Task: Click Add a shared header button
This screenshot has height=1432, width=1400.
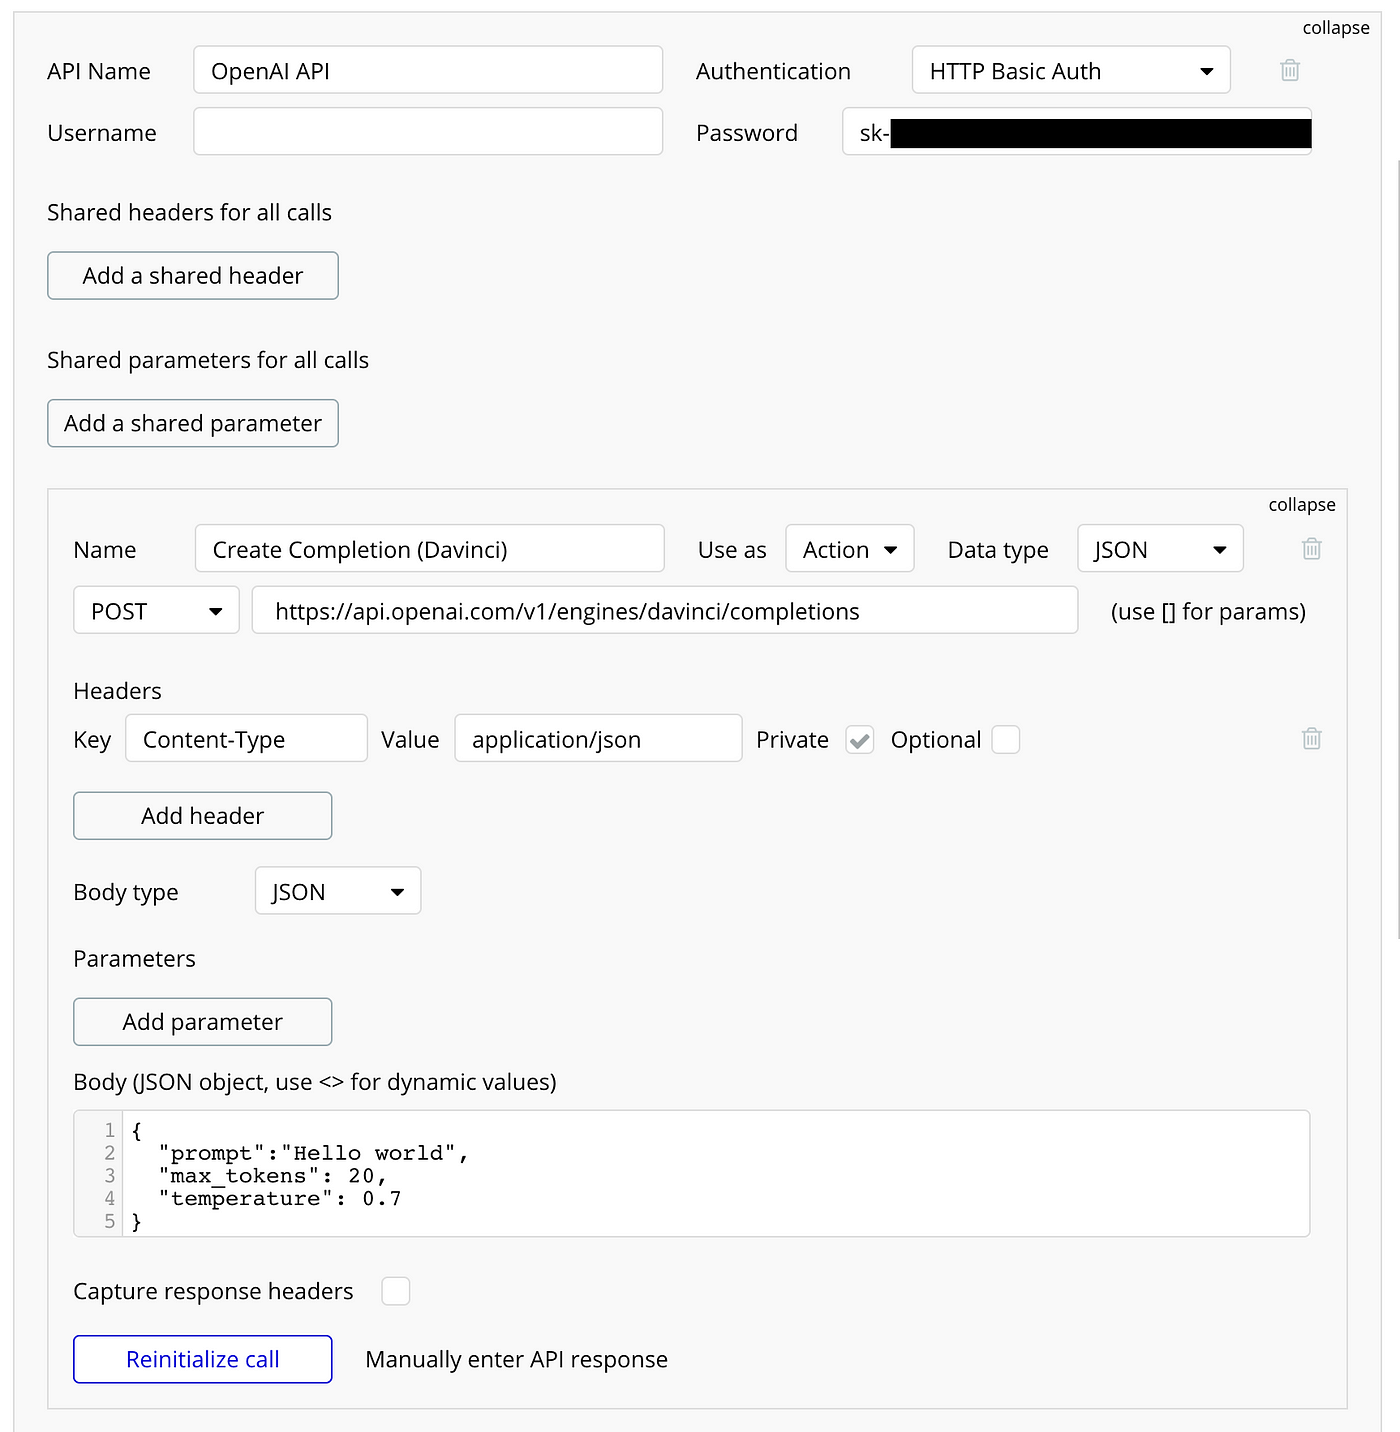Action: tap(193, 276)
